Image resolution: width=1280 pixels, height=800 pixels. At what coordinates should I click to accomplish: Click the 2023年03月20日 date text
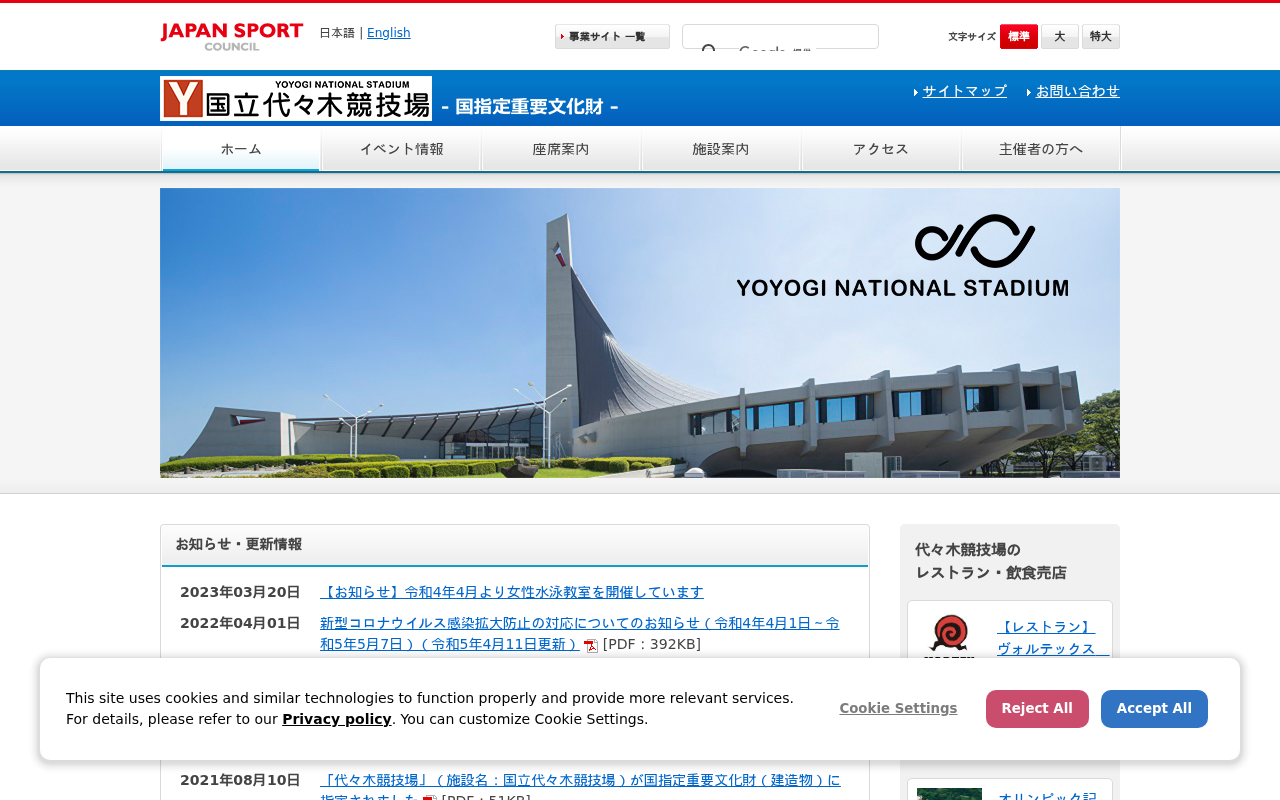coord(240,592)
